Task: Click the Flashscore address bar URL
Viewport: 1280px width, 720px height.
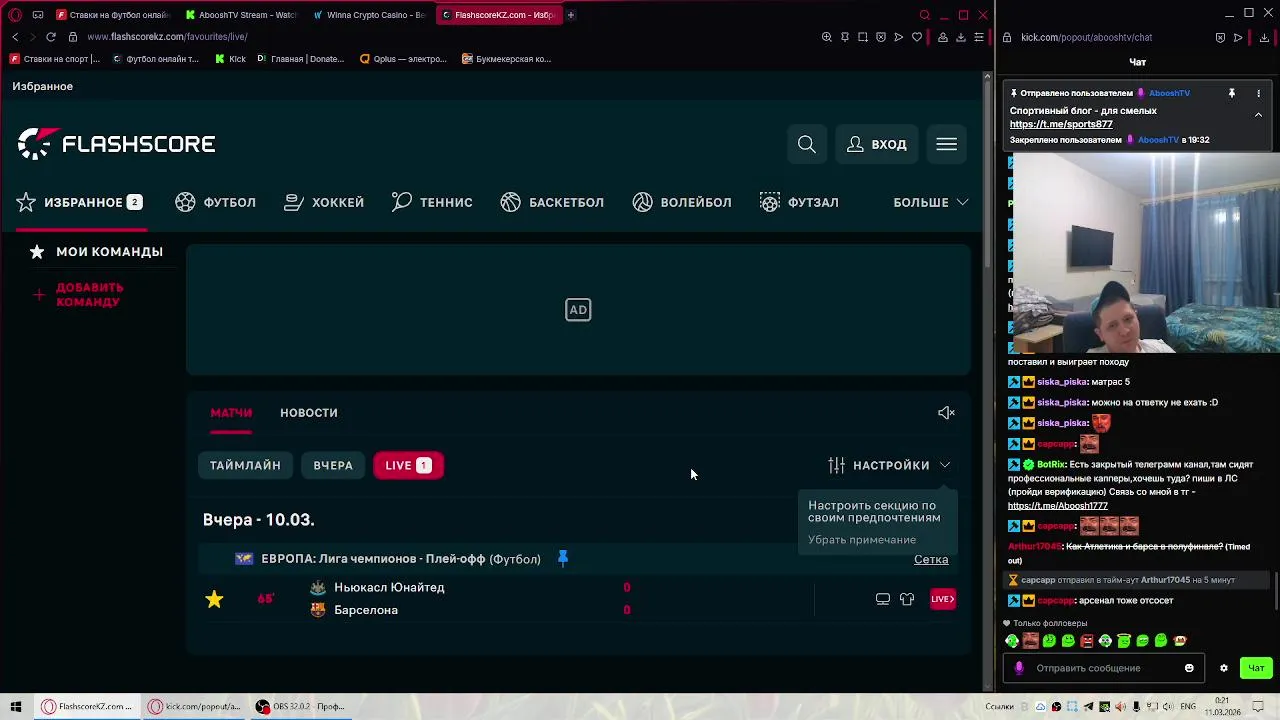Action: pos(167,37)
